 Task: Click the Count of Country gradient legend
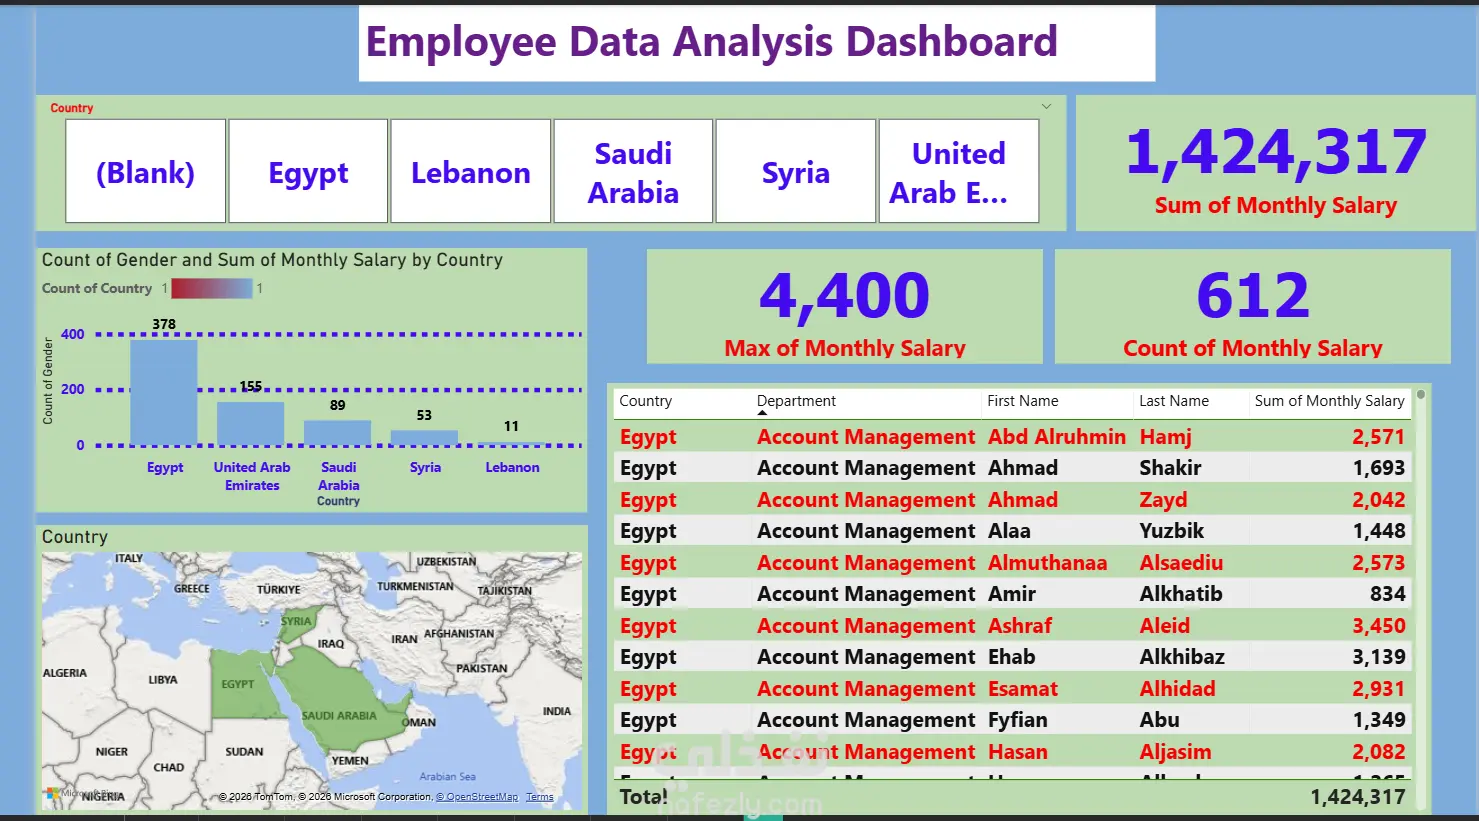pos(211,288)
